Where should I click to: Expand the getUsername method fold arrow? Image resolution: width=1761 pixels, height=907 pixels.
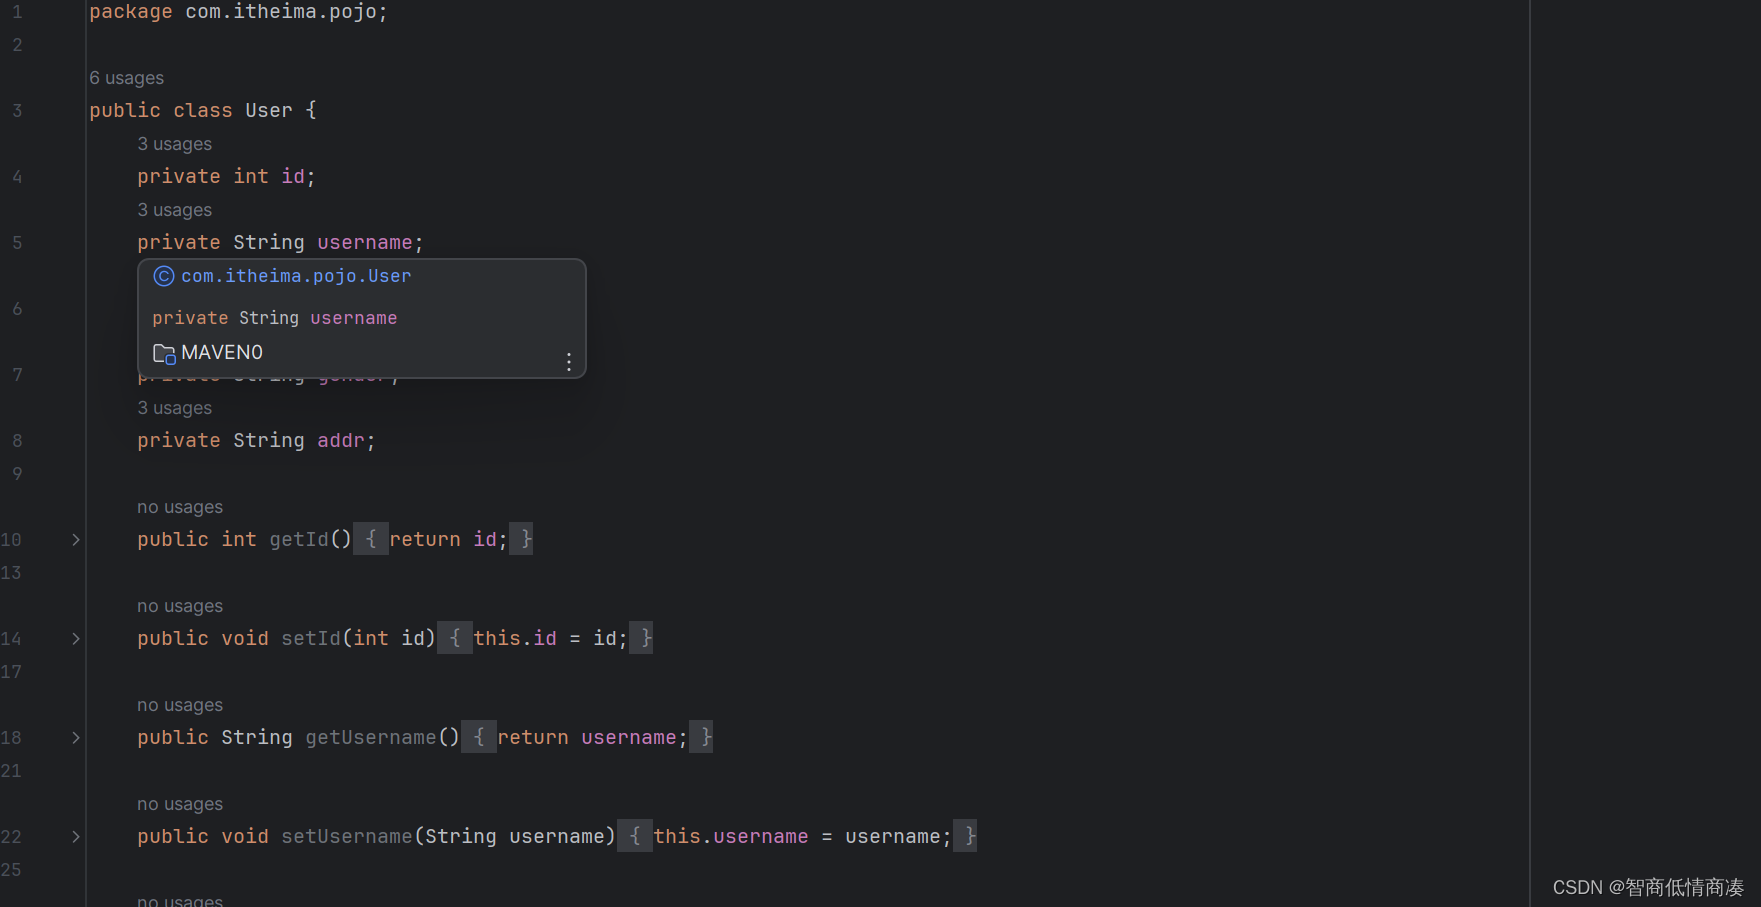[75, 737]
